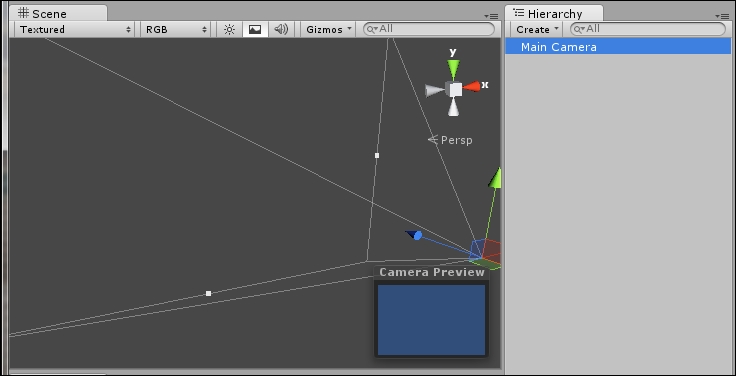
Task: Switch to the Scene tab
Action: [x=58, y=13]
